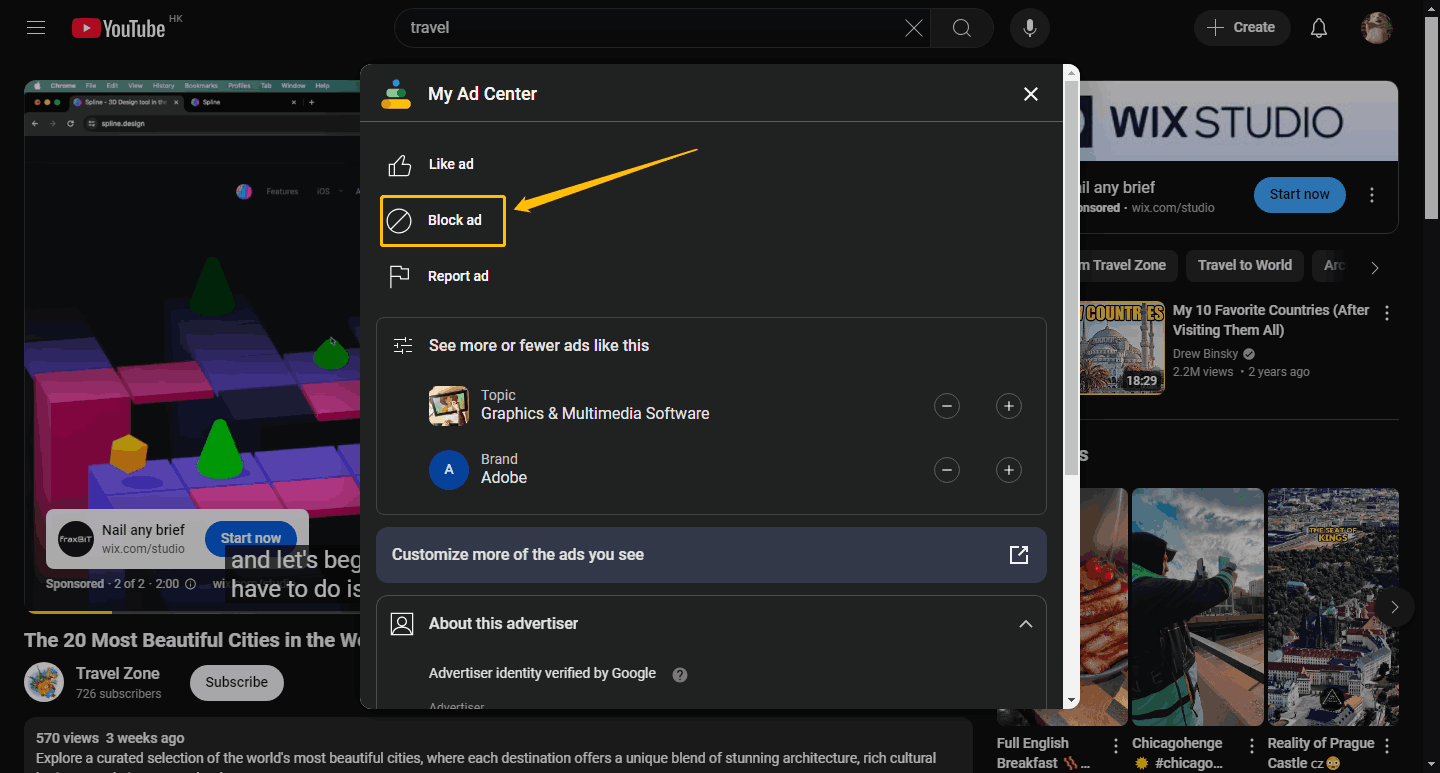This screenshot has width=1440, height=773.
Task: Select the Like ad option
Action: point(431,164)
